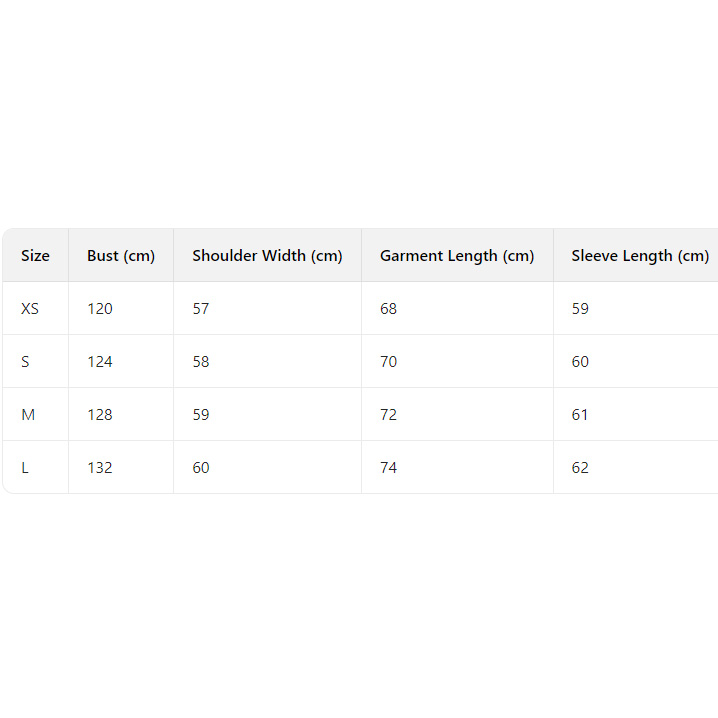
Task: Click the Bust (cm) column header
Action: [121, 256]
